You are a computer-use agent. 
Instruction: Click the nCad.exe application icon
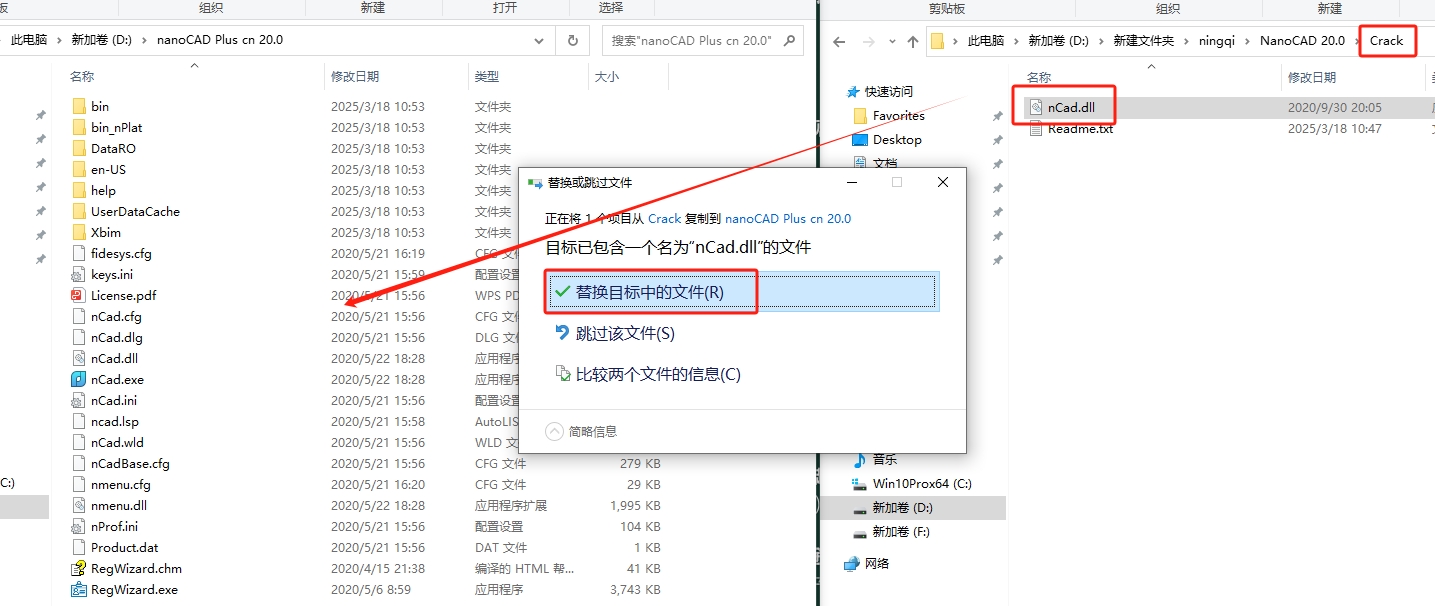[x=79, y=379]
